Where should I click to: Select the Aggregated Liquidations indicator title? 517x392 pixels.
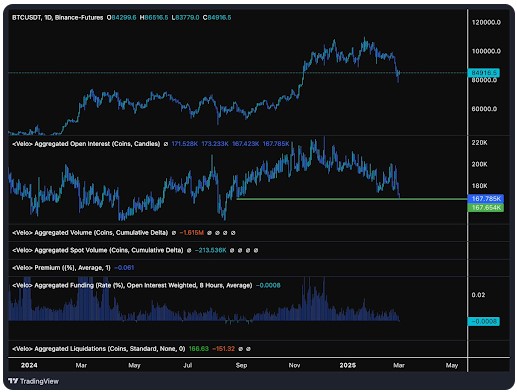tap(99, 349)
